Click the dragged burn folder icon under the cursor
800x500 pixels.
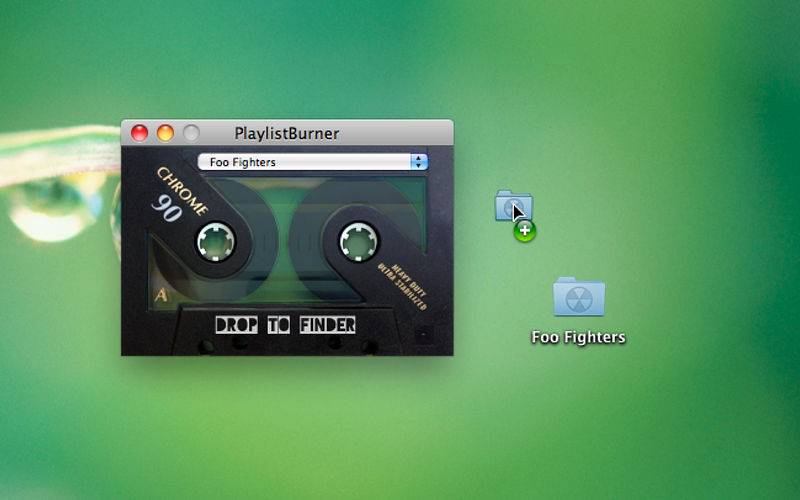click(514, 206)
